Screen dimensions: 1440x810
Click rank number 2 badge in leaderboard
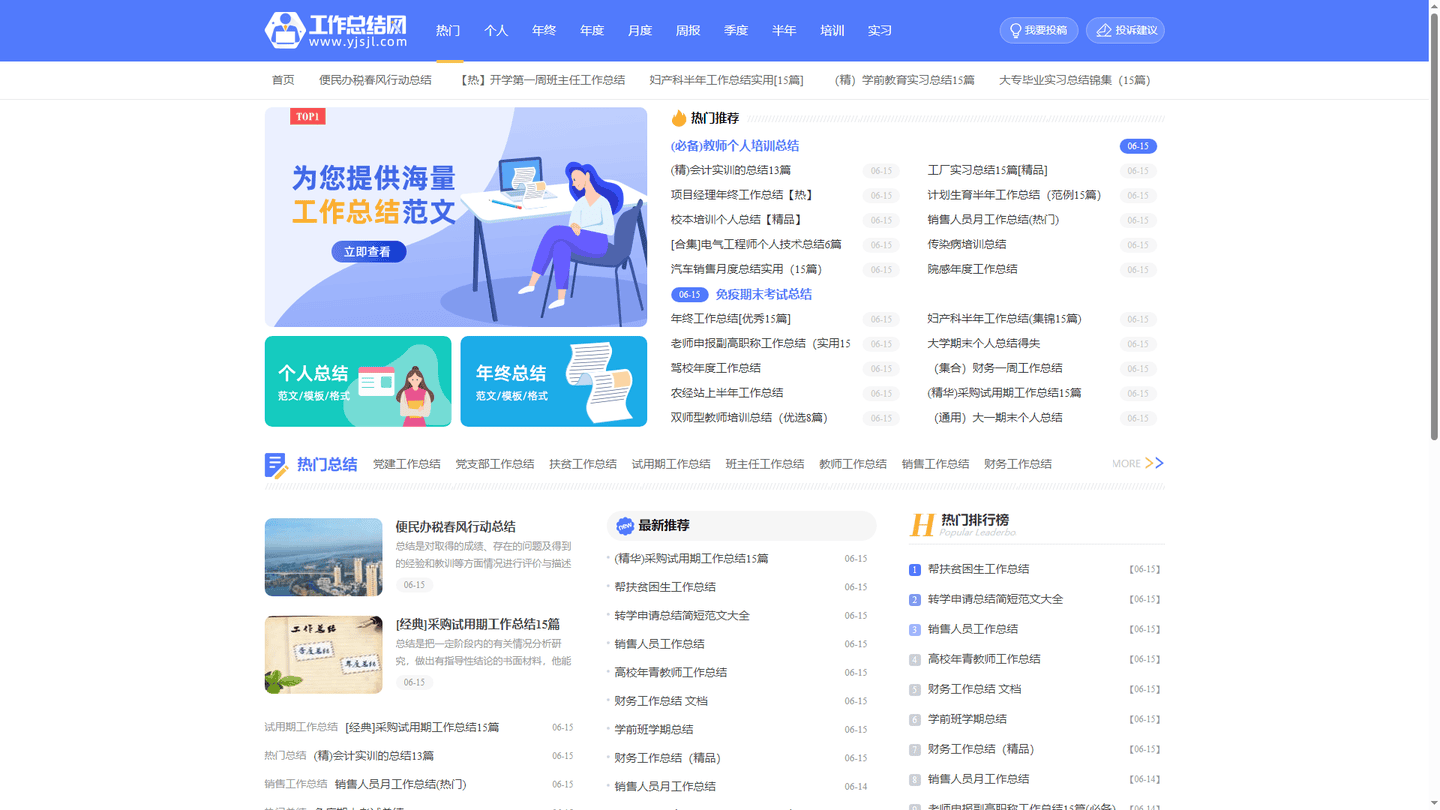914,600
